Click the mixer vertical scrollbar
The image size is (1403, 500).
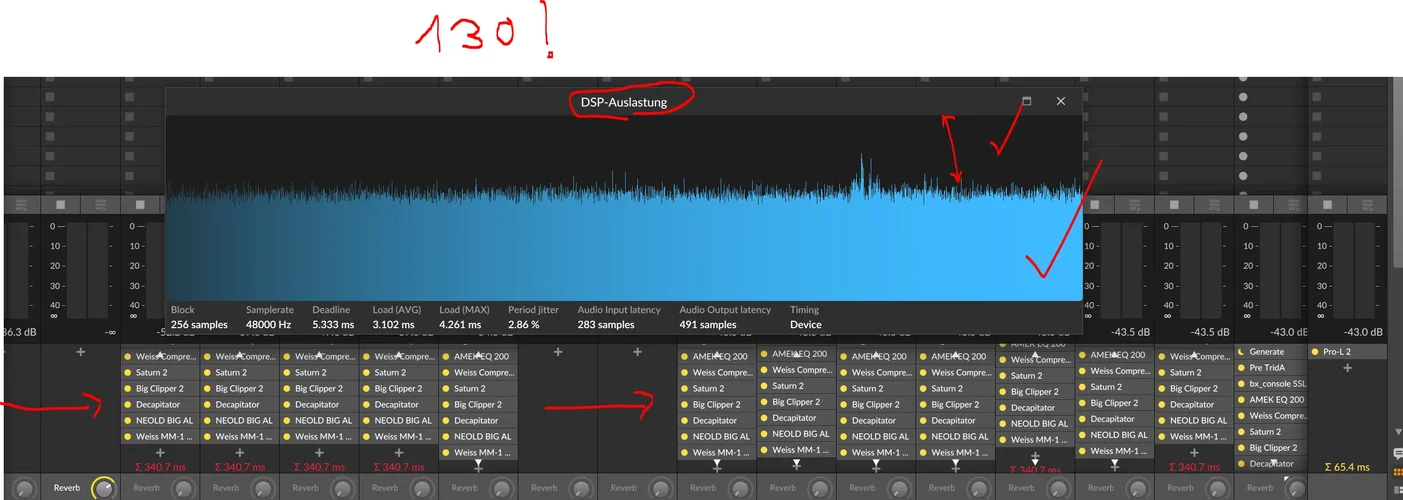[1396, 170]
